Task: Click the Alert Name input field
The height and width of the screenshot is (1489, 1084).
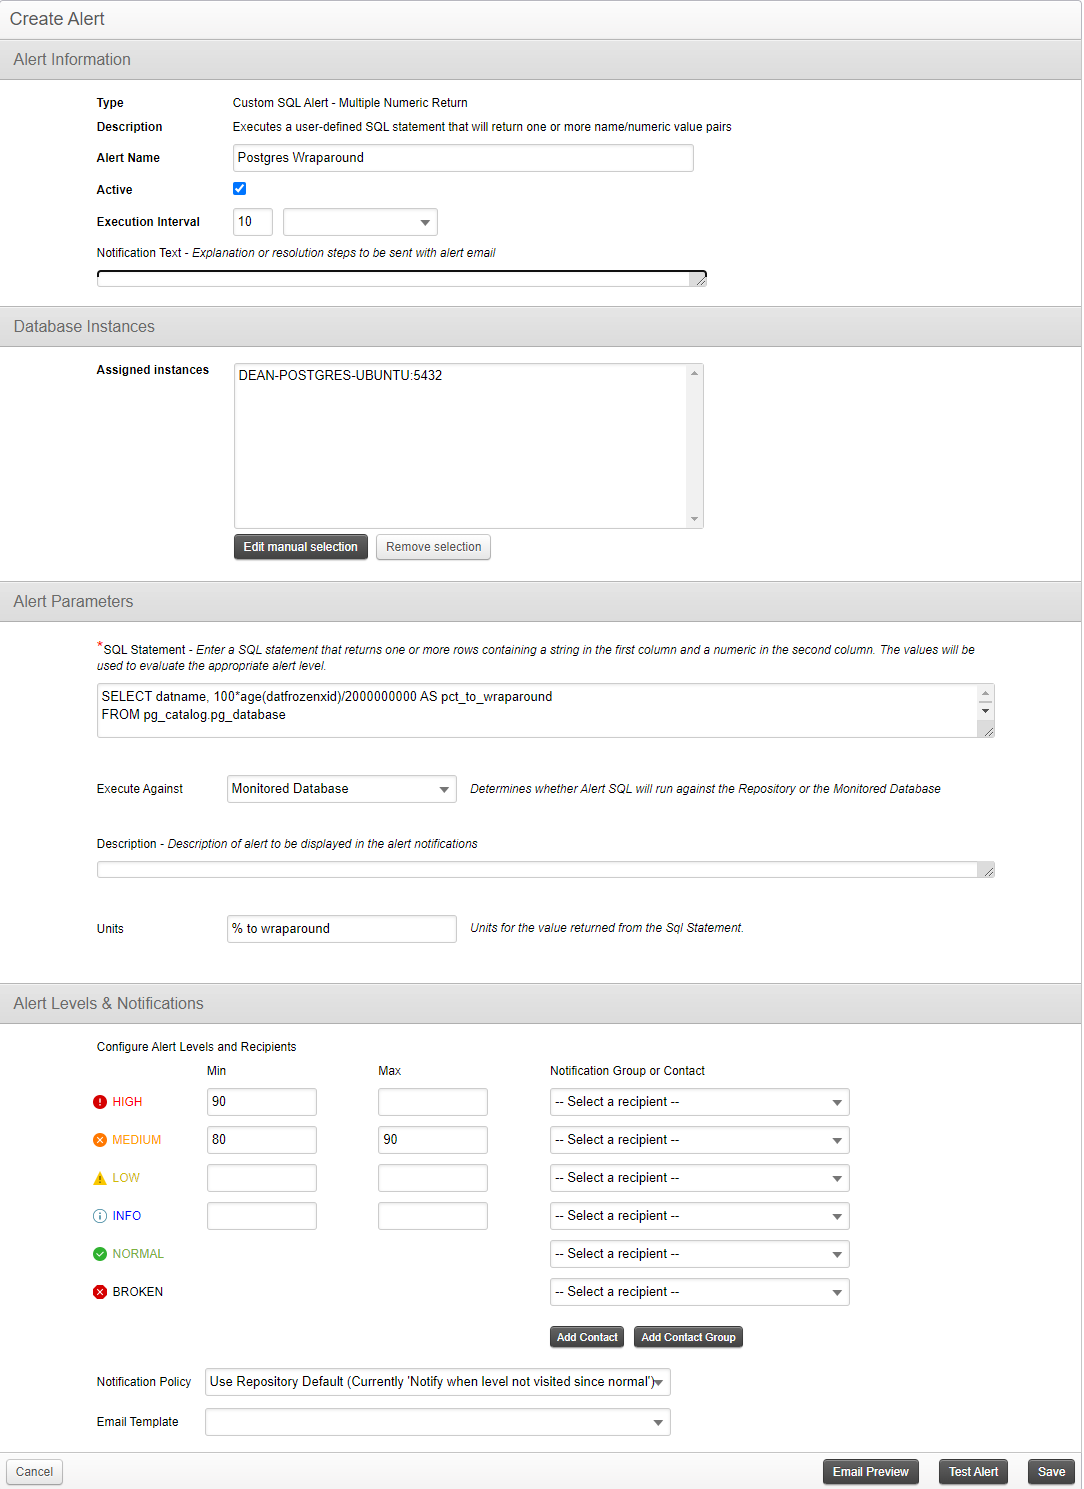Action: (463, 158)
